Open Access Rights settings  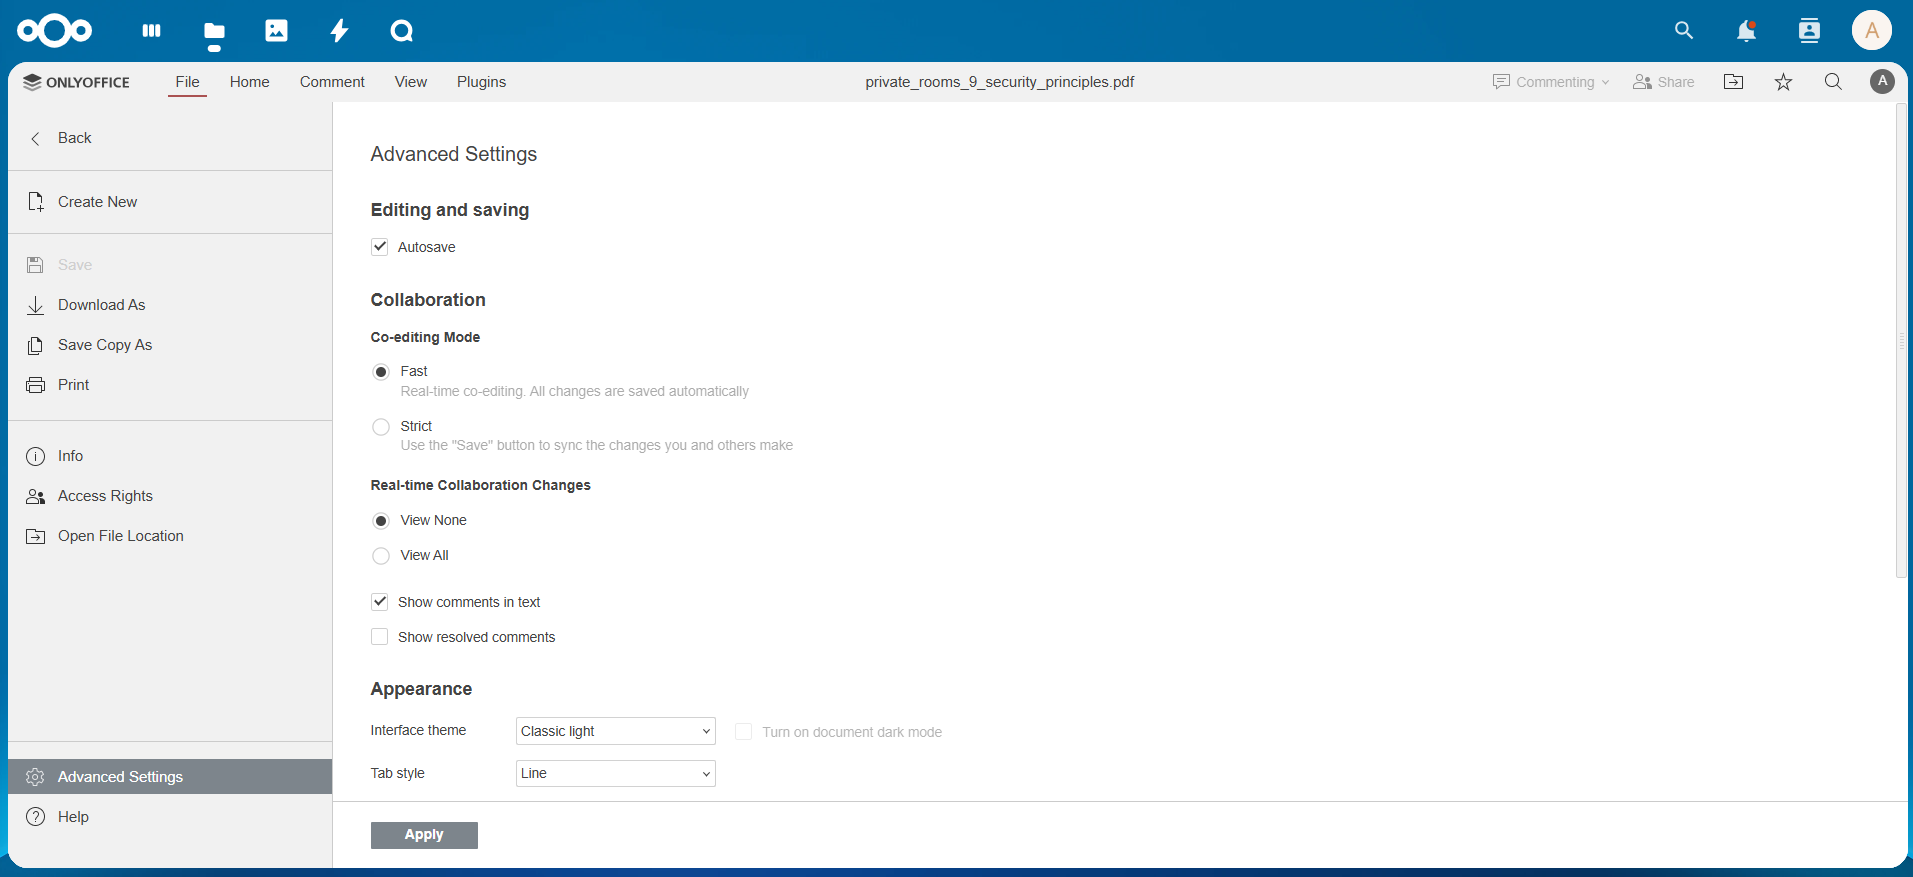pyautogui.click(x=170, y=496)
